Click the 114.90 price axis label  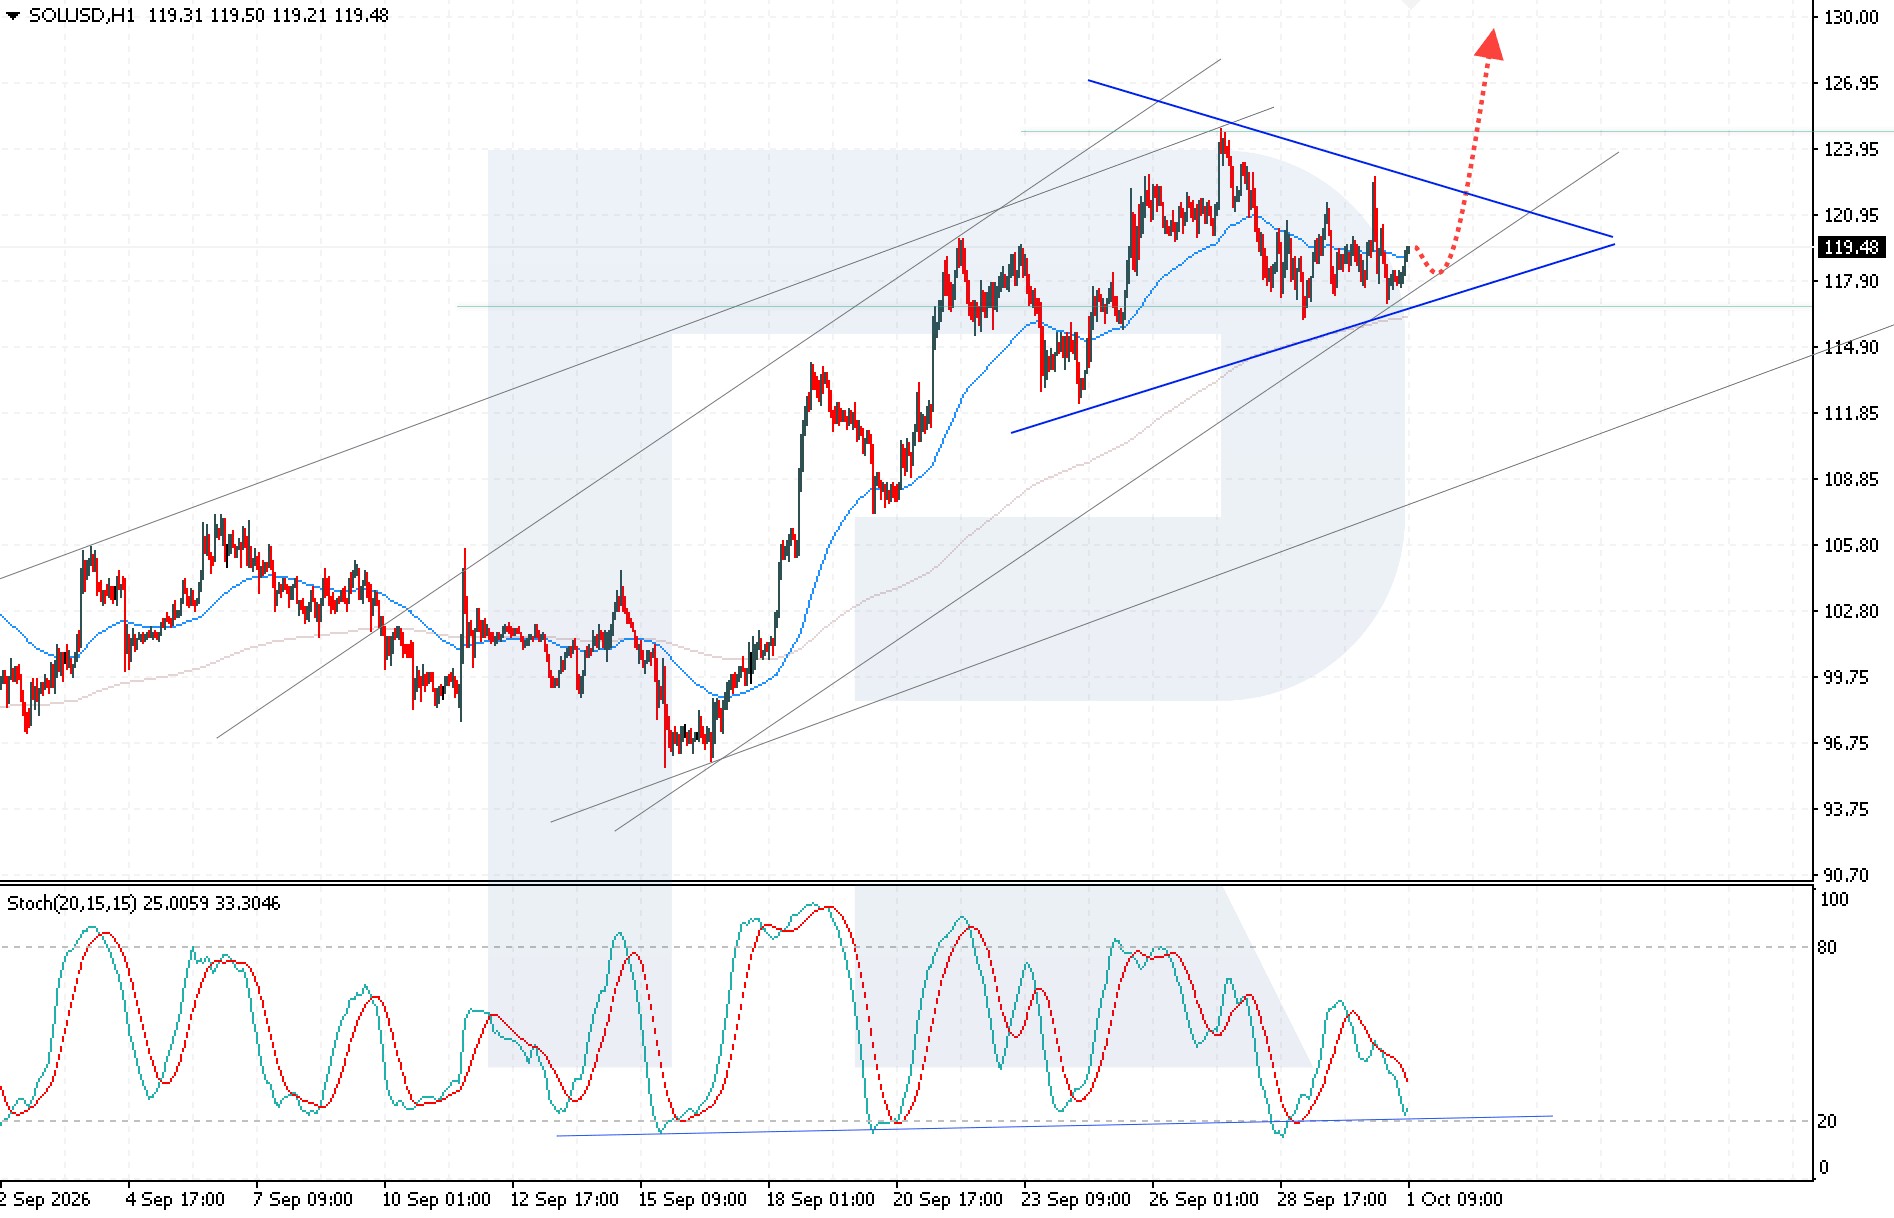[x=1851, y=347]
